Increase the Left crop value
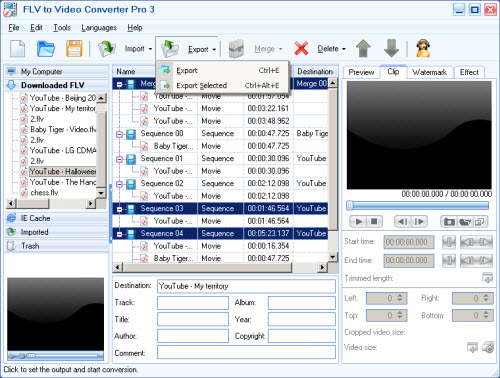Image resolution: width=500 pixels, height=378 pixels. 400,295
